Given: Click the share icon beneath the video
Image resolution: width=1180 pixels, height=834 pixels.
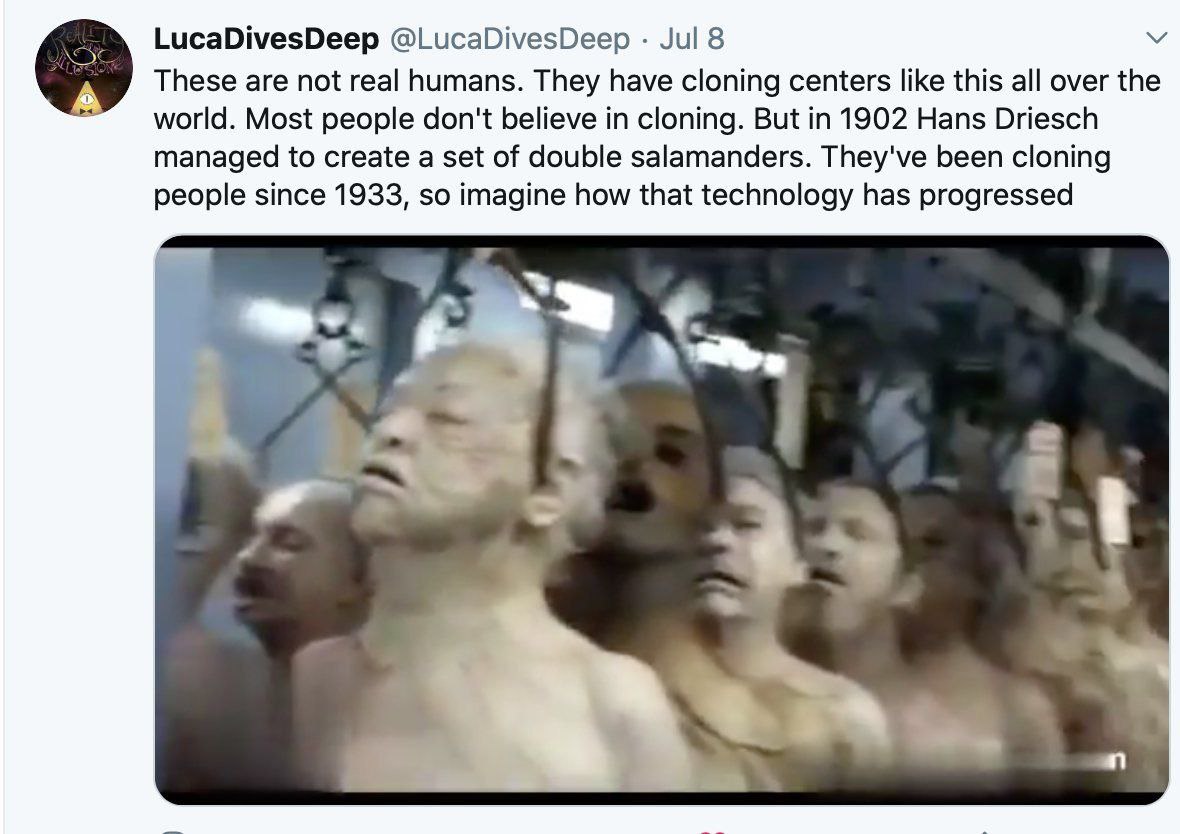Looking at the screenshot, I should [984, 832].
